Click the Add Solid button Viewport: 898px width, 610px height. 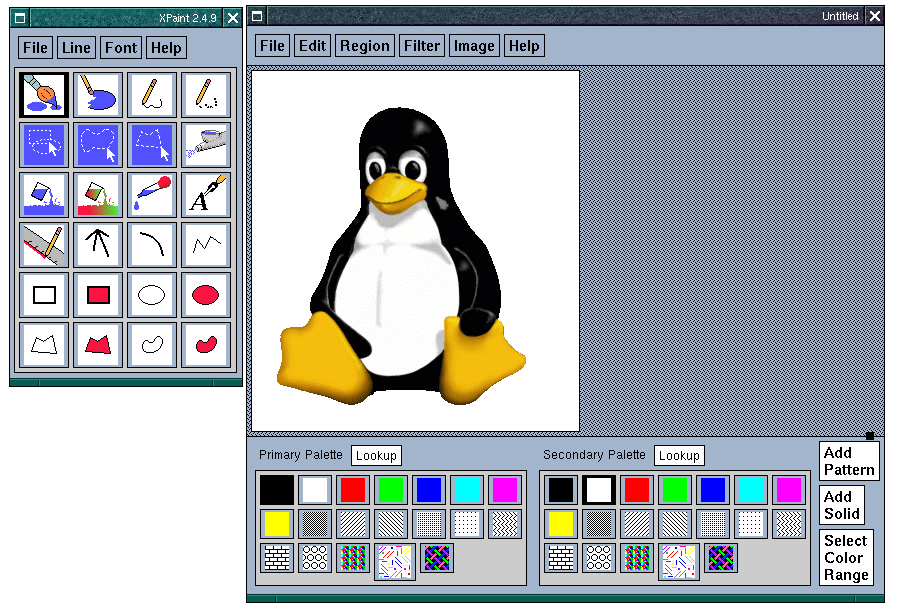click(x=842, y=505)
